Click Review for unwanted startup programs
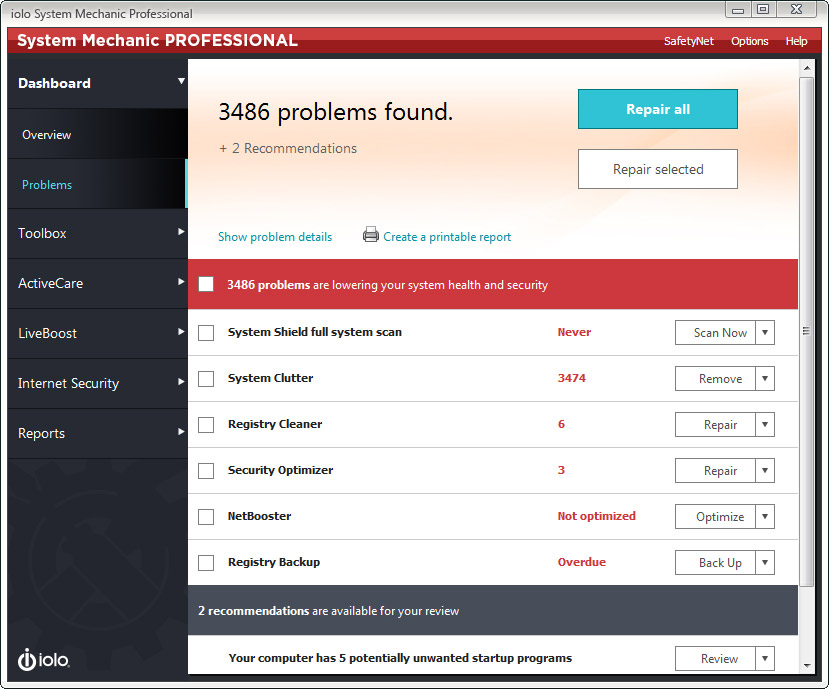This screenshot has width=829, height=689. tap(715, 658)
